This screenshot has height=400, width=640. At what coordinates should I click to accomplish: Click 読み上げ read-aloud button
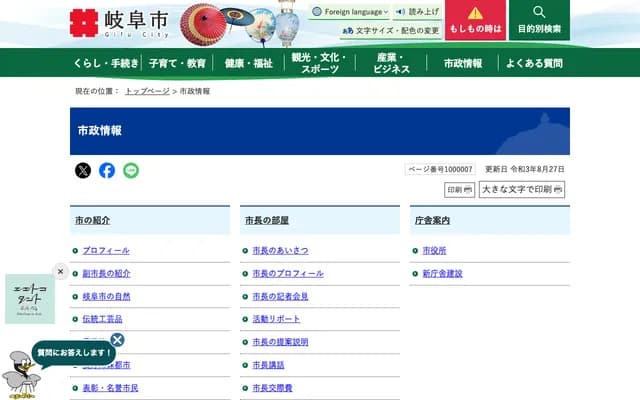tap(418, 12)
